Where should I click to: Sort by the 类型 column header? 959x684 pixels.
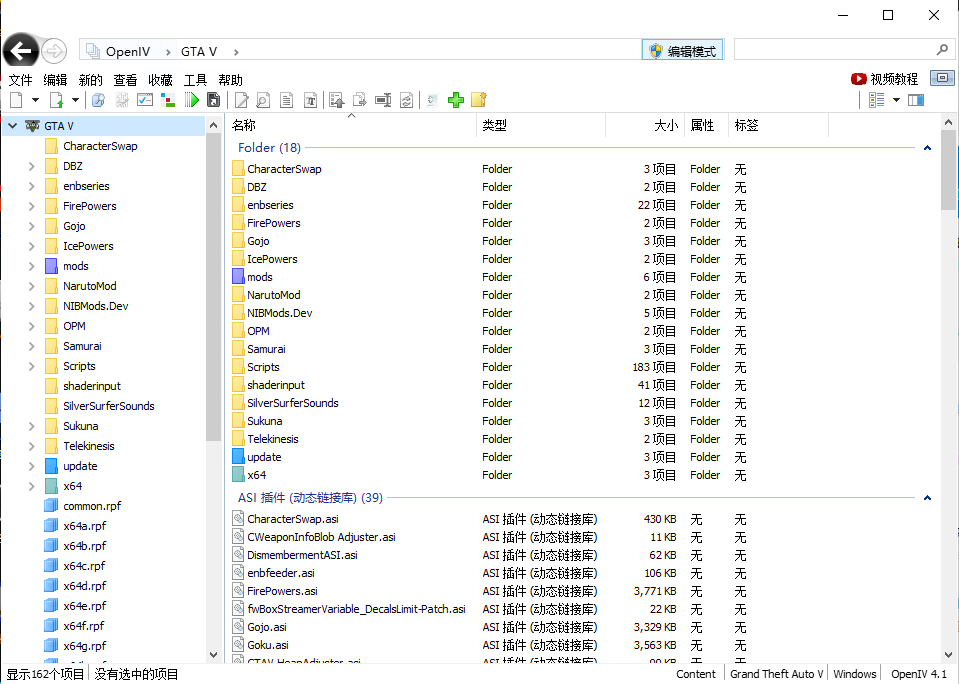point(541,125)
